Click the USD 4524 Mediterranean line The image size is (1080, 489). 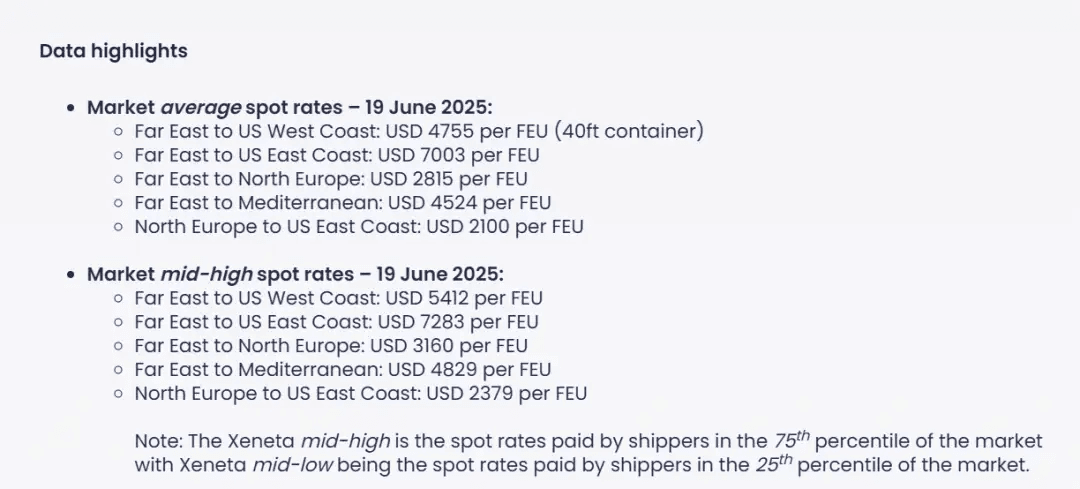(x=342, y=202)
